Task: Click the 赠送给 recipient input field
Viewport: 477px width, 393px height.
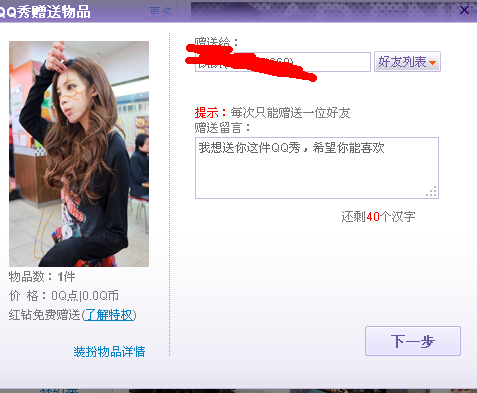Action: (x=283, y=62)
